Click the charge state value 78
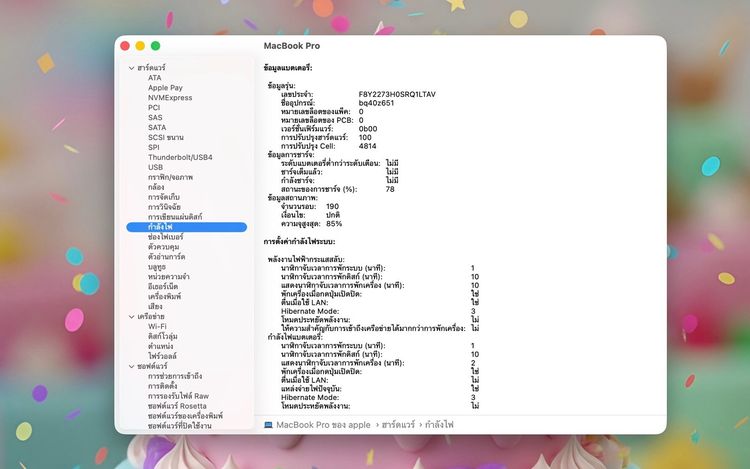 point(390,189)
